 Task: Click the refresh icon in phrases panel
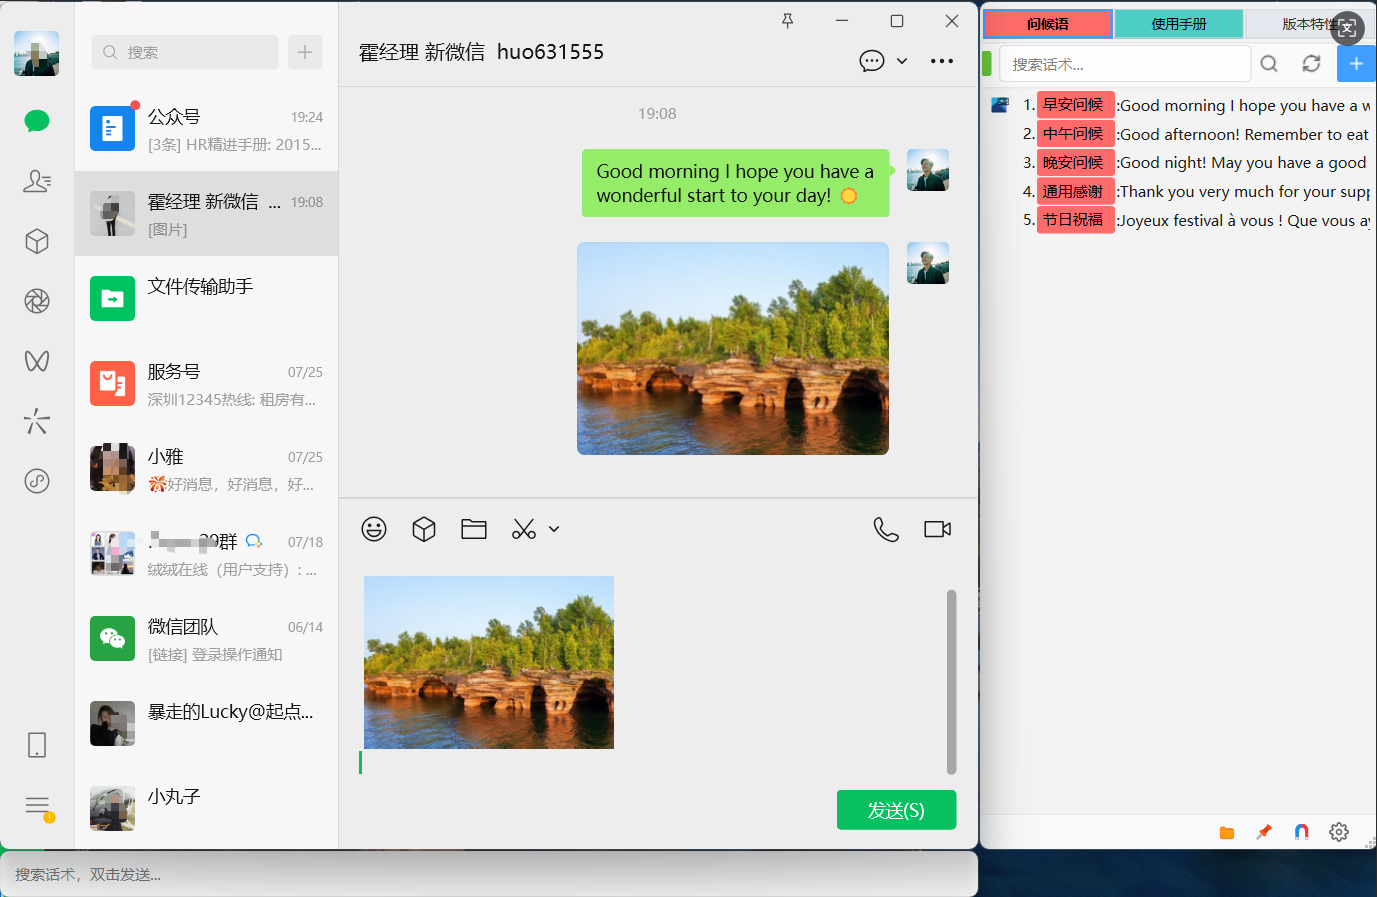coord(1311,64)
